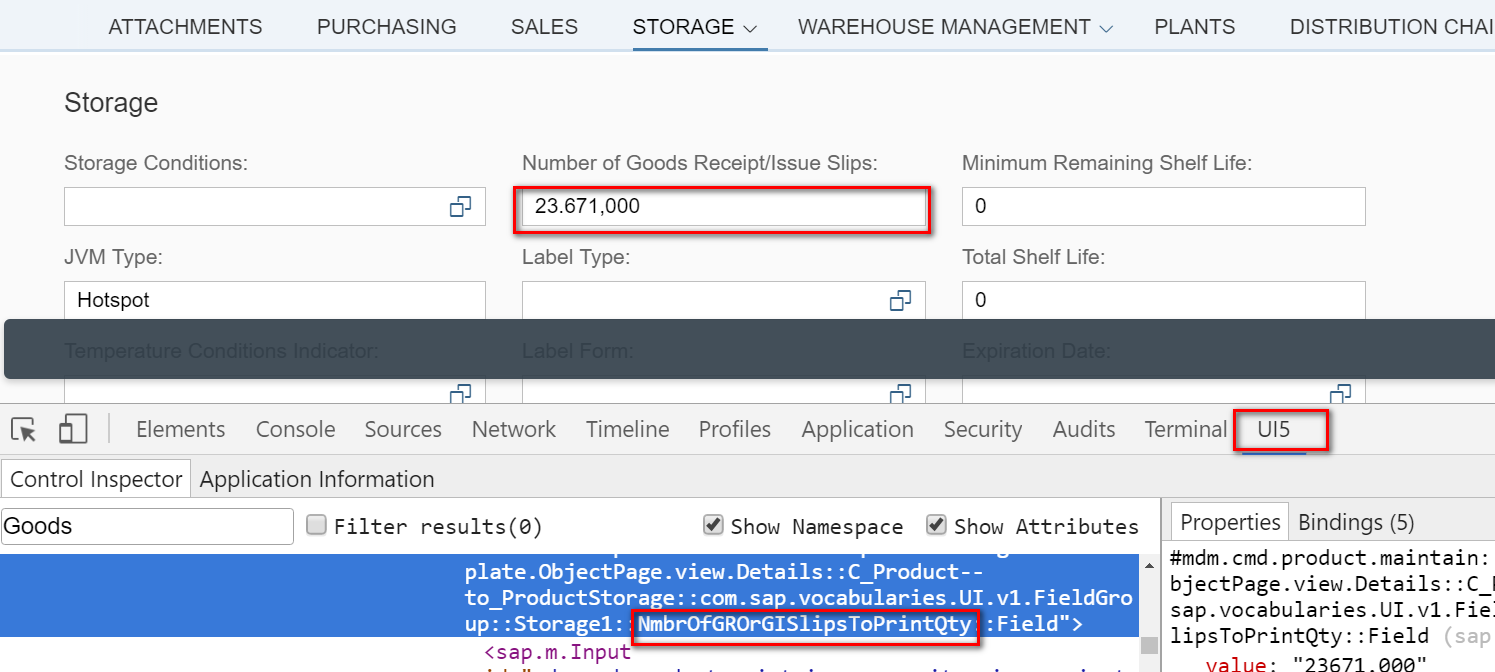Image resolution: width=1495 pixels, height=672 pixels.
Task: Select the UI5 devtools tab
Action: 1274,429
